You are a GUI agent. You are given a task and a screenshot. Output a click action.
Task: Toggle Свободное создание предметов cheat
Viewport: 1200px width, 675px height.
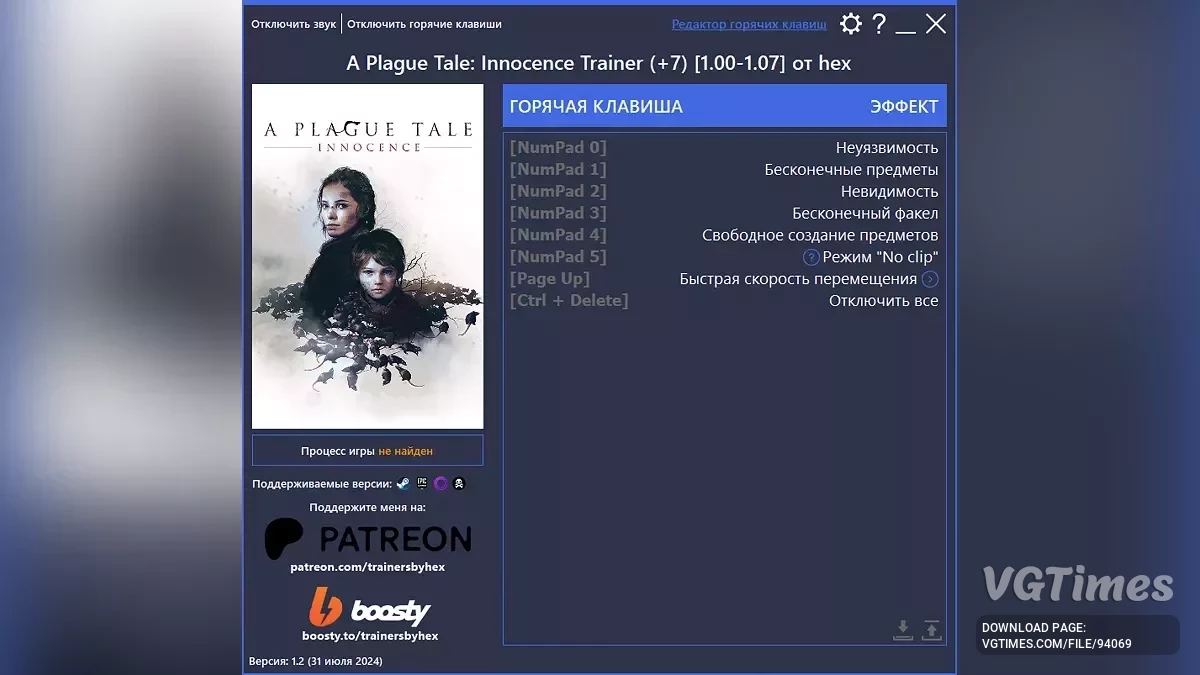pos(820,236)
